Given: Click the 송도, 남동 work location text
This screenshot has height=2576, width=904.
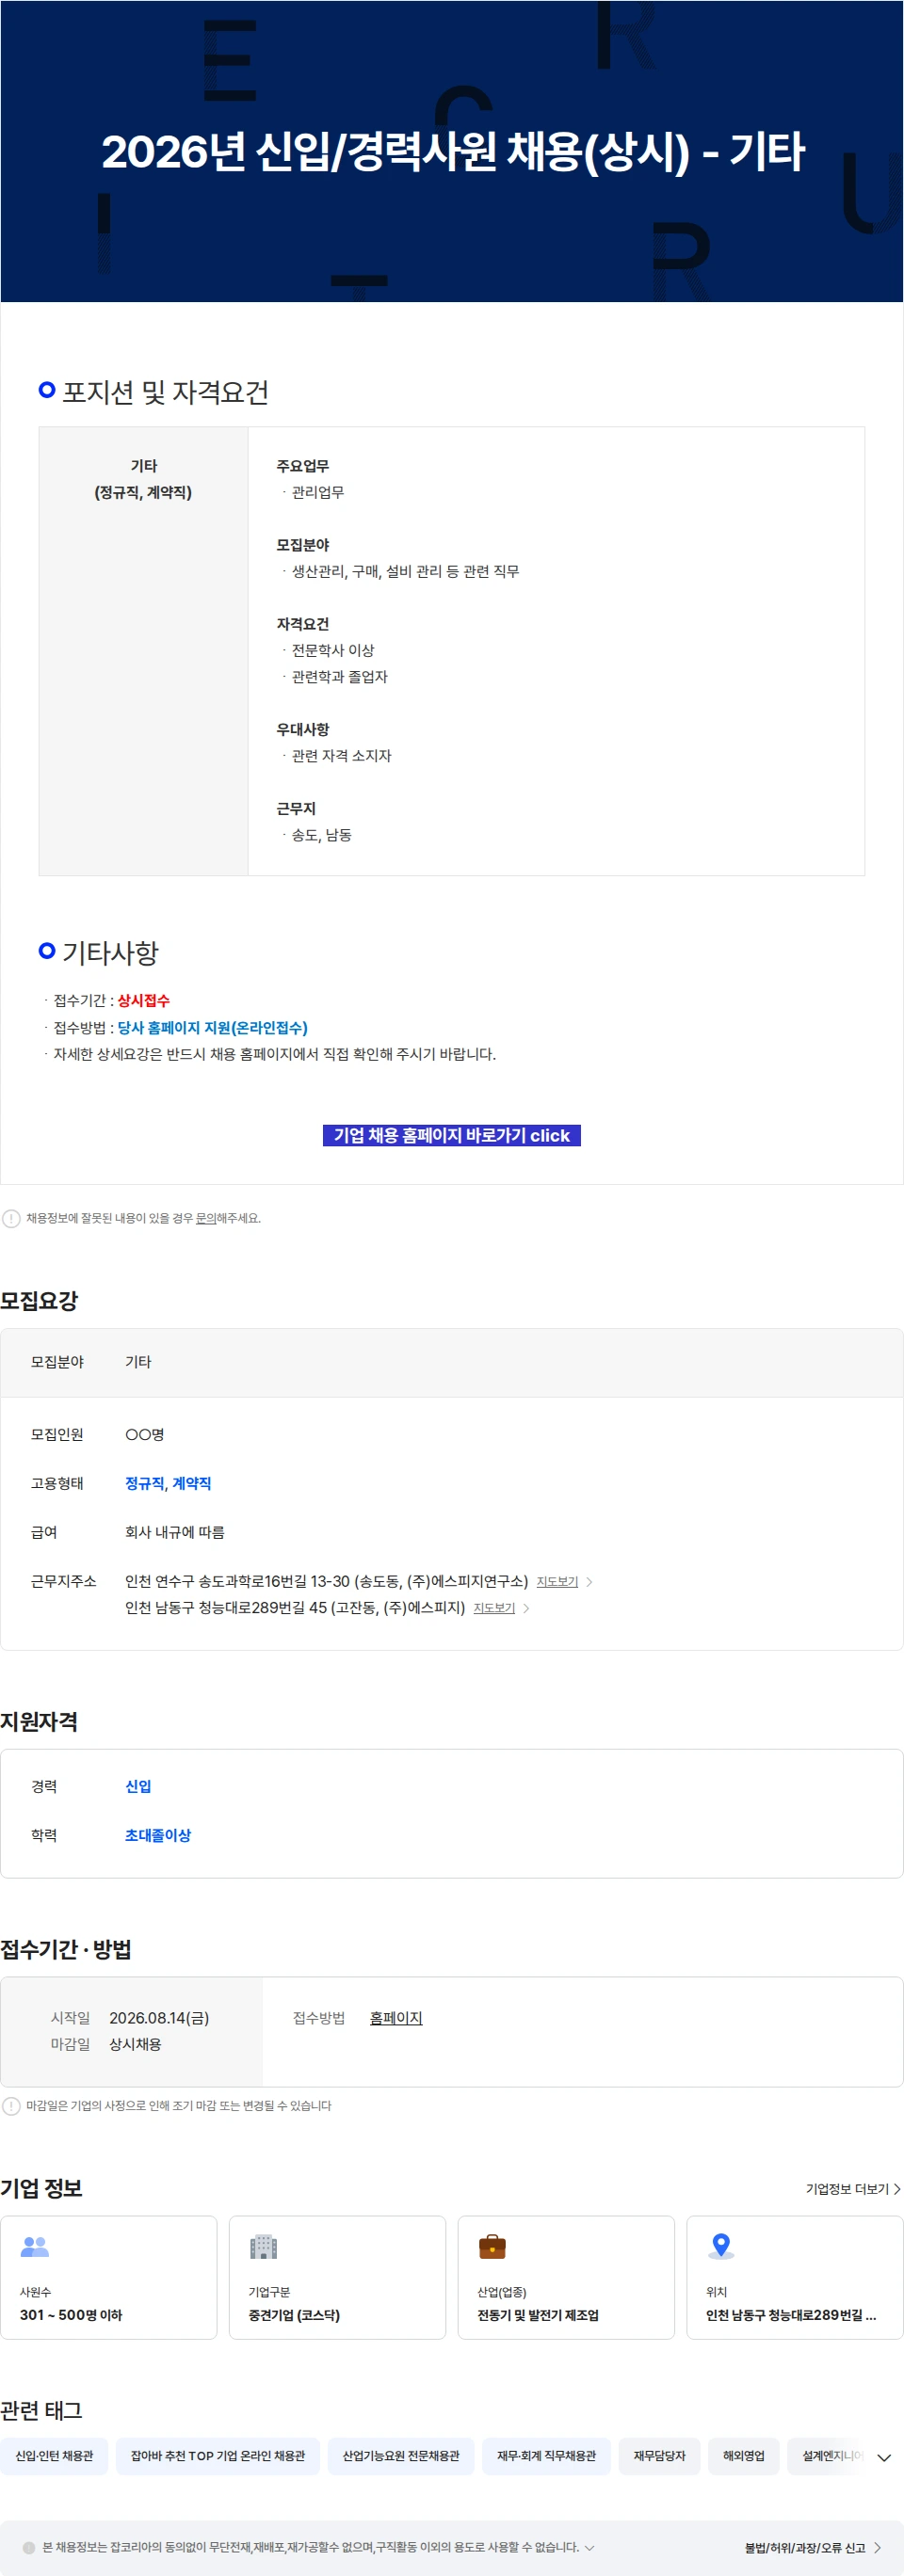Looking at the screenshot, I should tap(322, 835).
